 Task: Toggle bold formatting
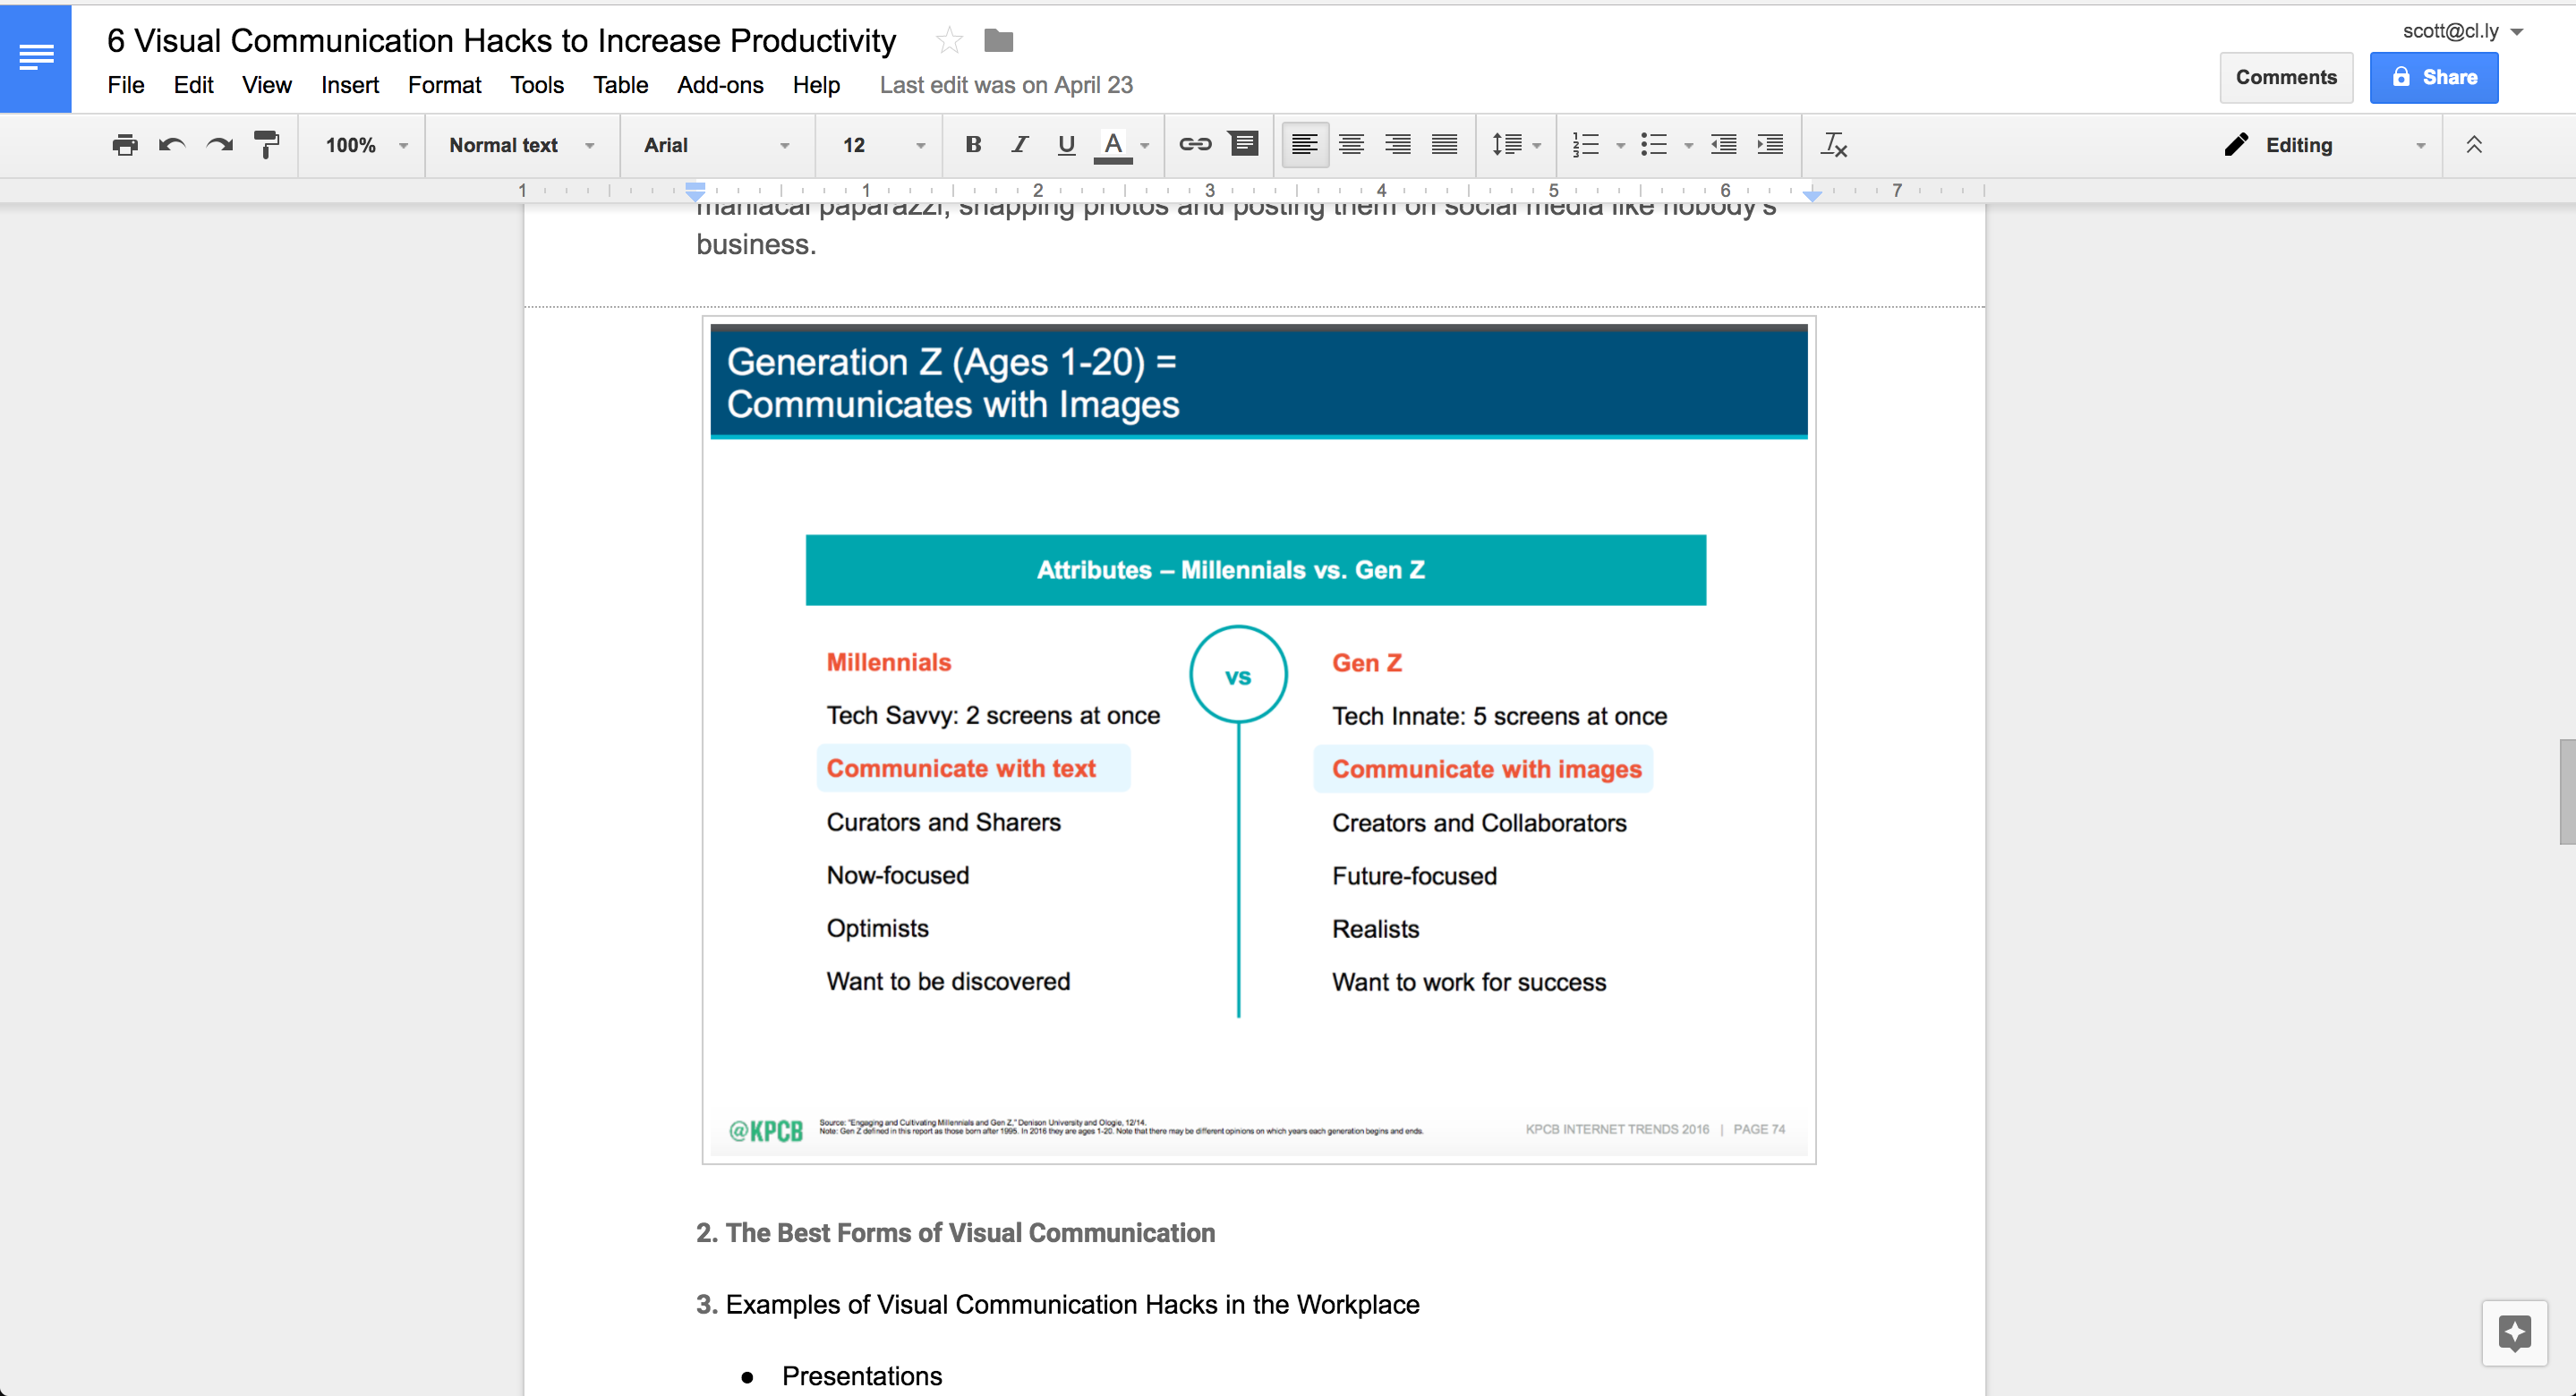click(x=973, y=145)
